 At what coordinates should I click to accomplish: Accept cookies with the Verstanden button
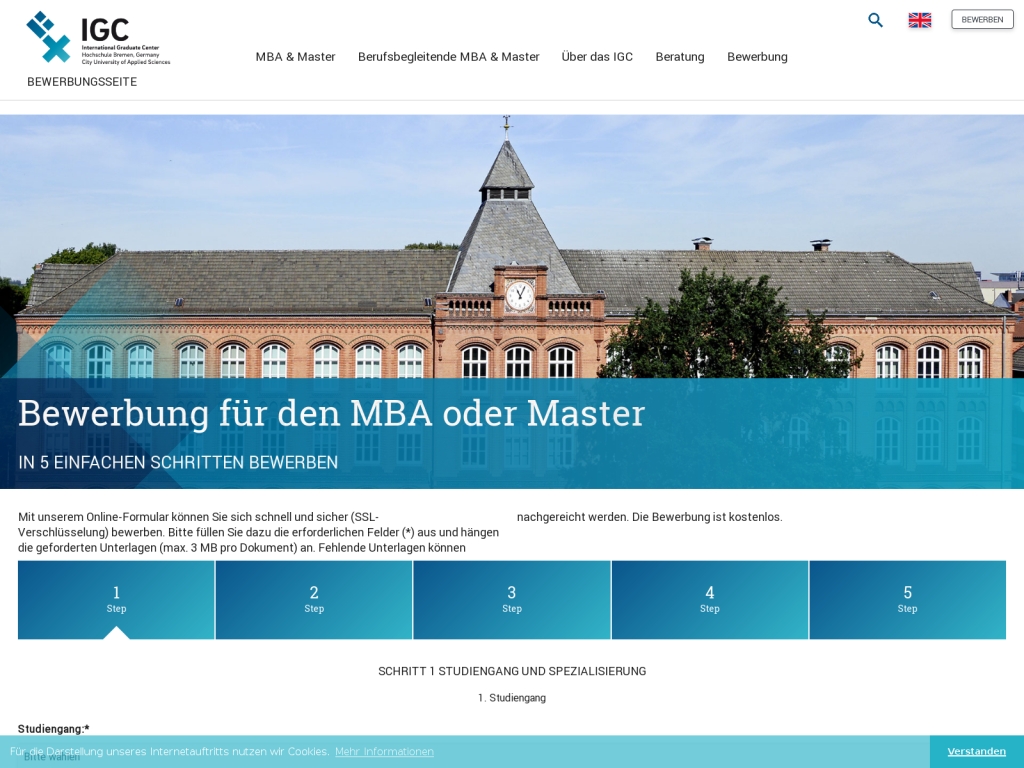[x=976, y=752]
